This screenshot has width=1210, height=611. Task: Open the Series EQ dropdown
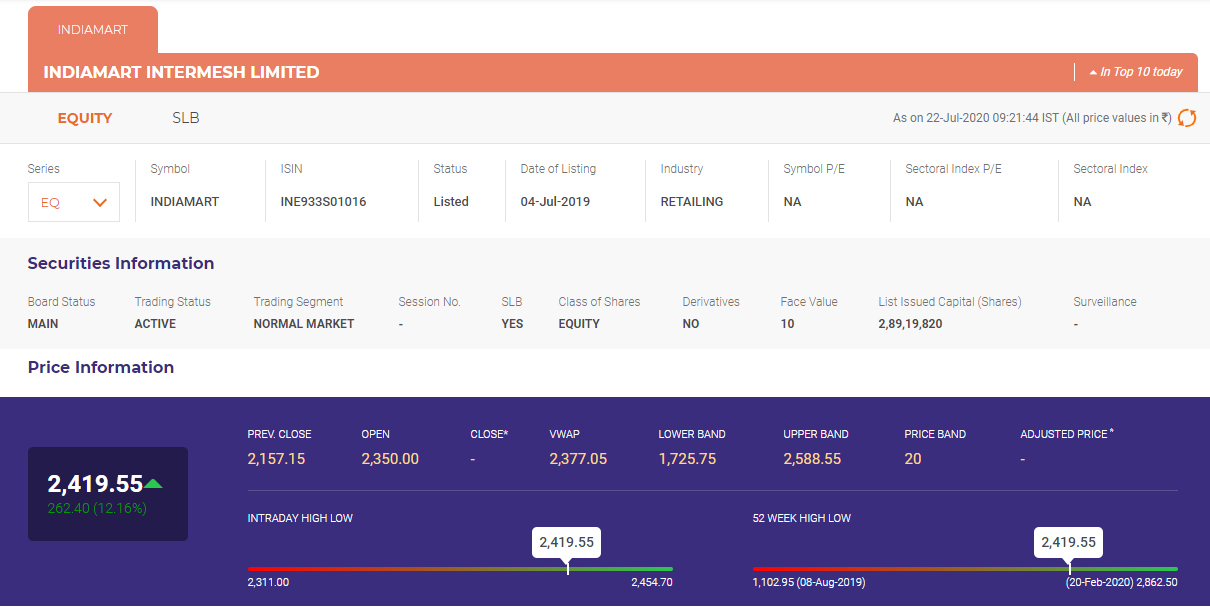coord(74,202)
